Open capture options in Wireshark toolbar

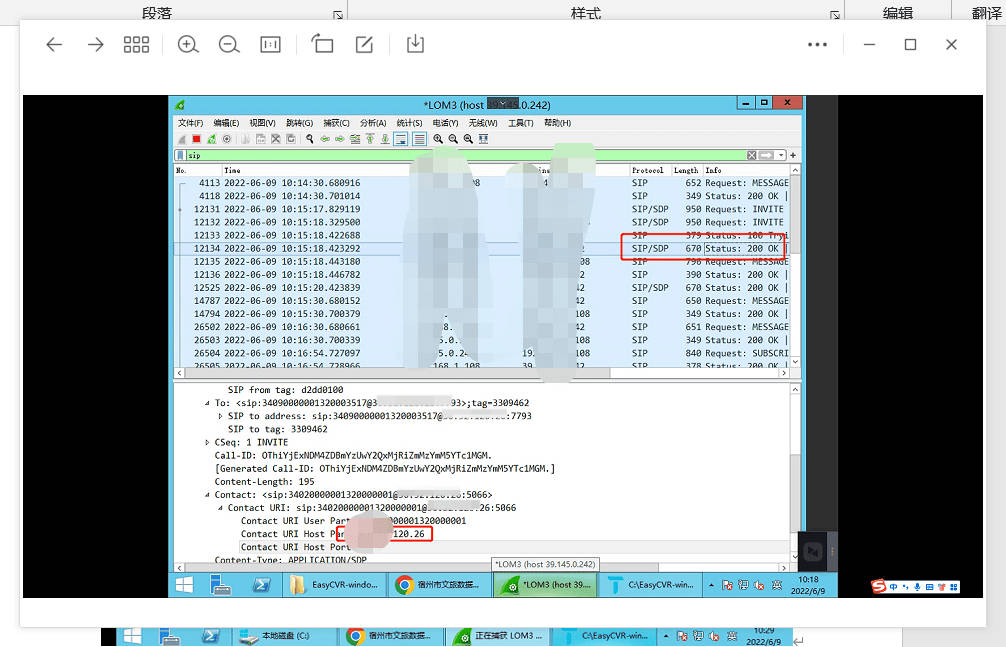pos(226,139)
